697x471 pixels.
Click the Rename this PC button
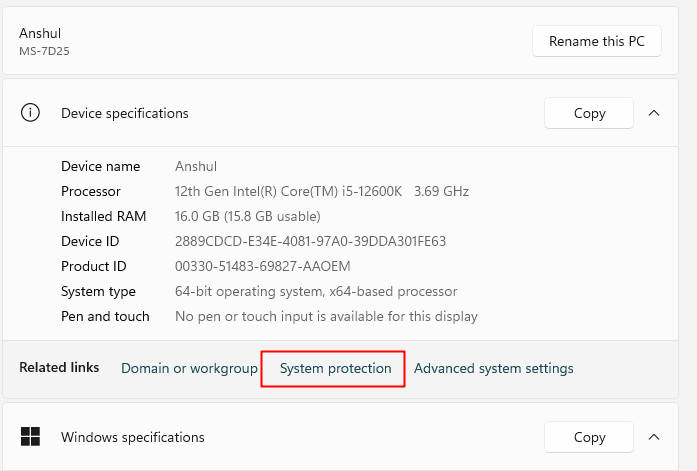click(597, 41)
